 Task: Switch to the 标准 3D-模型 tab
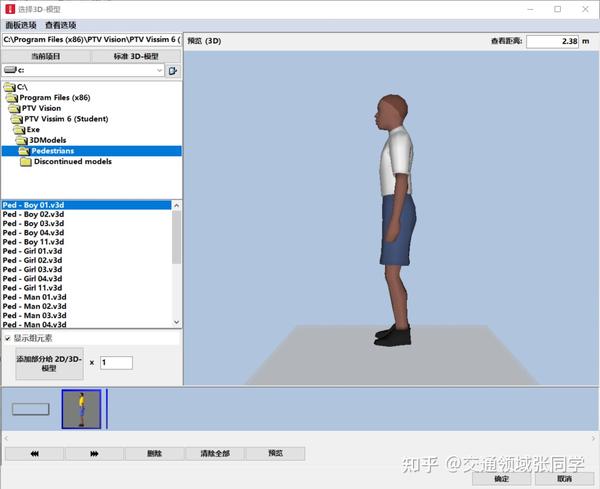pos(136,56)
